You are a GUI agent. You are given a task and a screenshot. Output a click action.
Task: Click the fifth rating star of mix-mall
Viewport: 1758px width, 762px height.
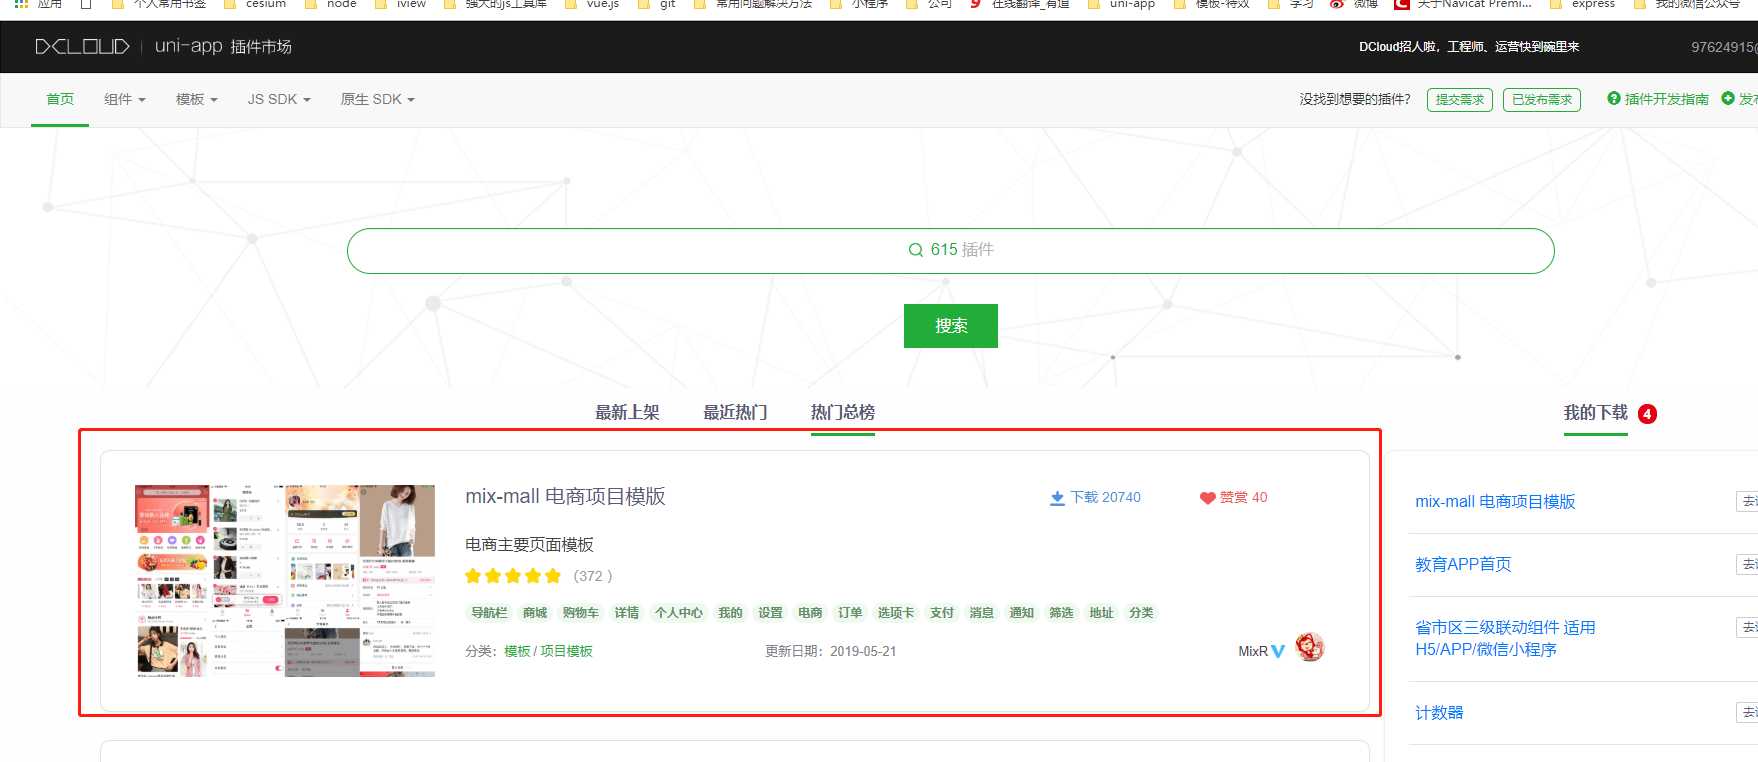point(553,576)
